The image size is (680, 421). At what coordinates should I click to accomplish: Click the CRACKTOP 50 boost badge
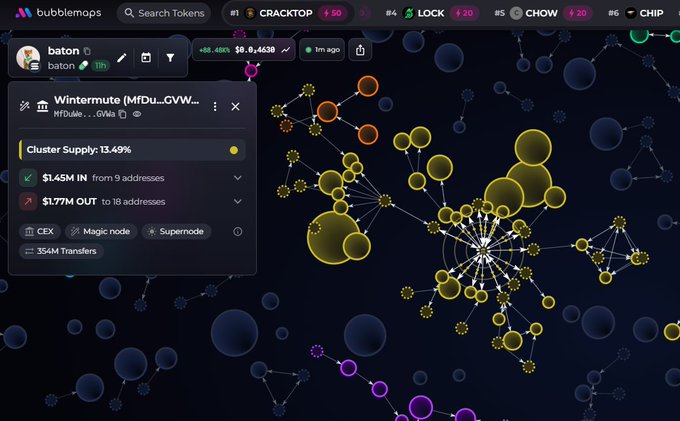333,13
